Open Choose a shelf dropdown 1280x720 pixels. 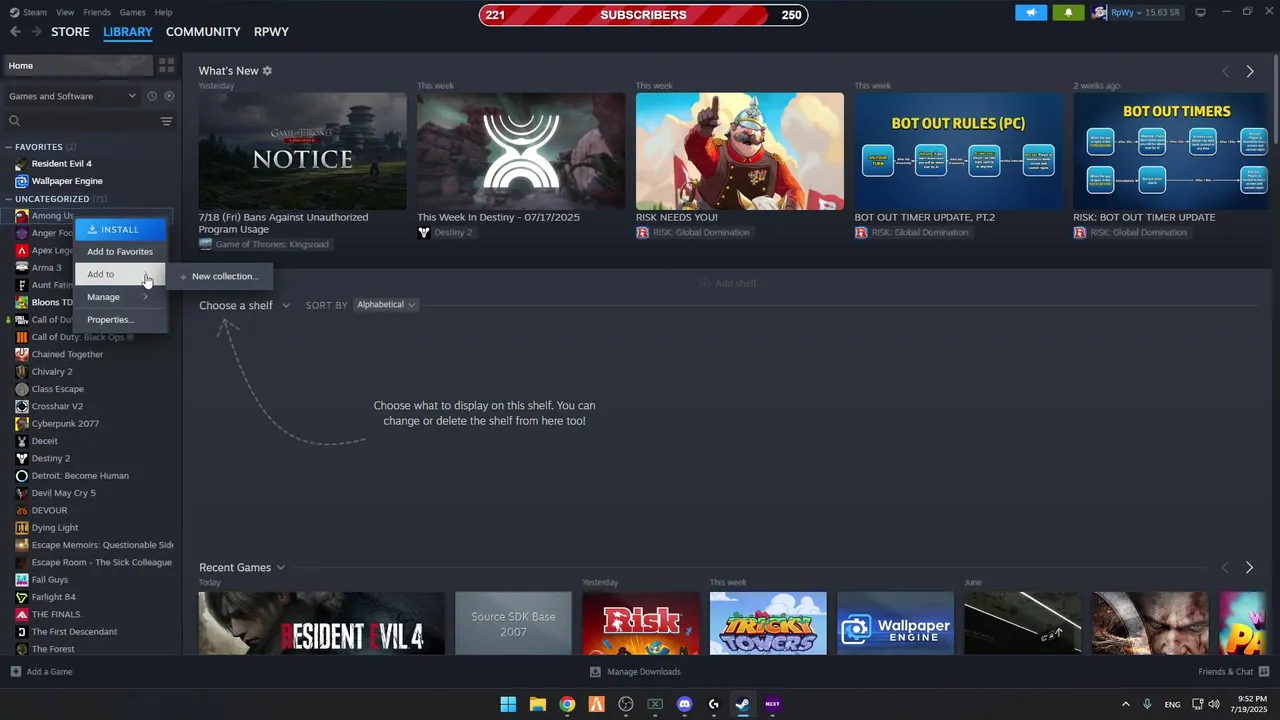pyautogui.click(x=244, y=305)
